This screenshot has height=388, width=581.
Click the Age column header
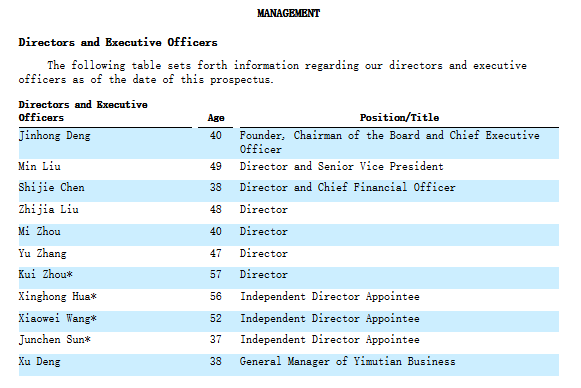click(216, 118)
